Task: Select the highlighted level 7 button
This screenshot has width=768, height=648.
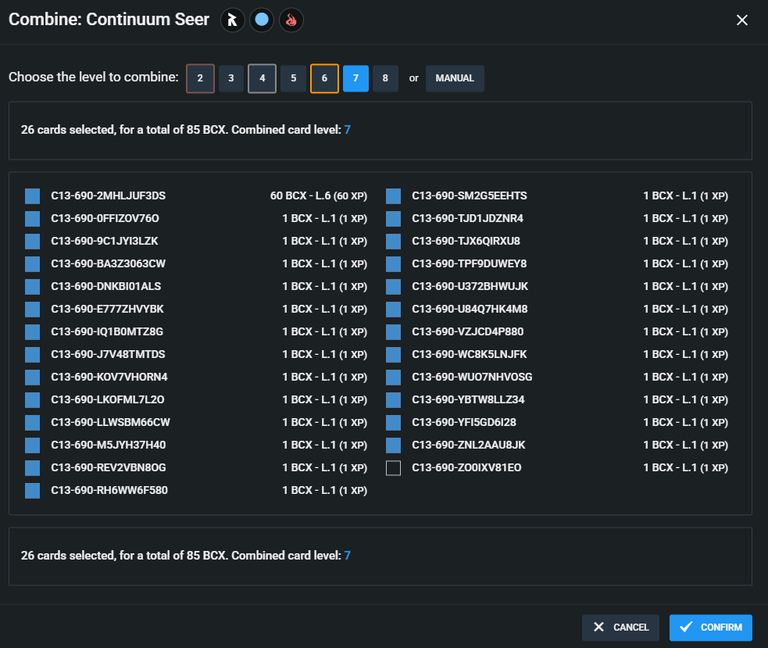Action: (356, 78)
